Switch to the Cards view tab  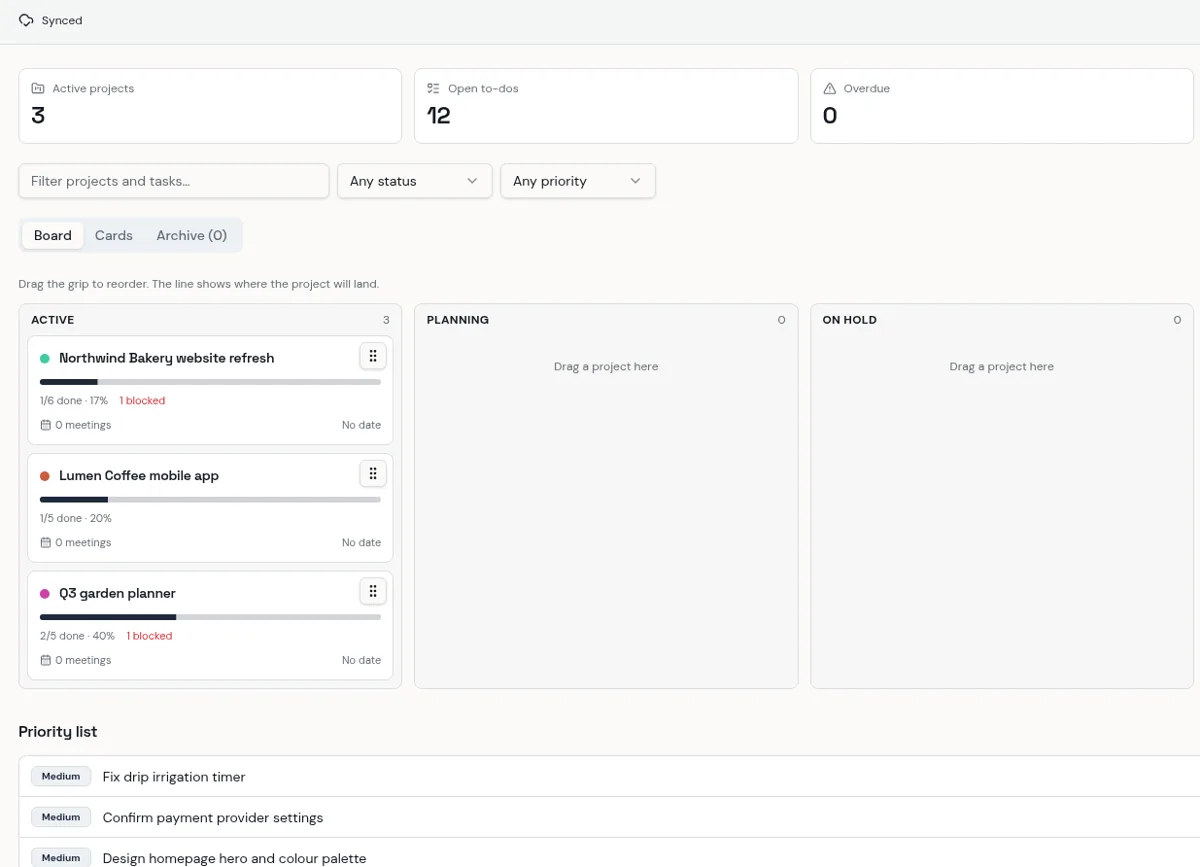(114, 235)
